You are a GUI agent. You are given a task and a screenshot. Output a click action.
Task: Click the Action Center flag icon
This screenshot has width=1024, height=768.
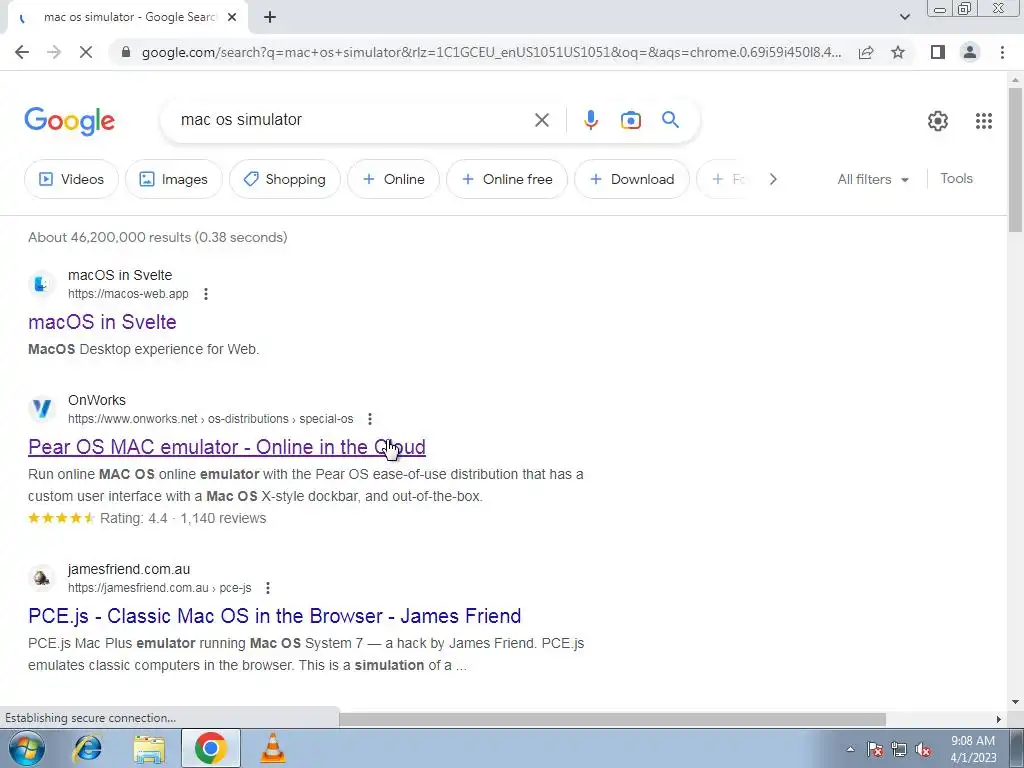[875, 749]
